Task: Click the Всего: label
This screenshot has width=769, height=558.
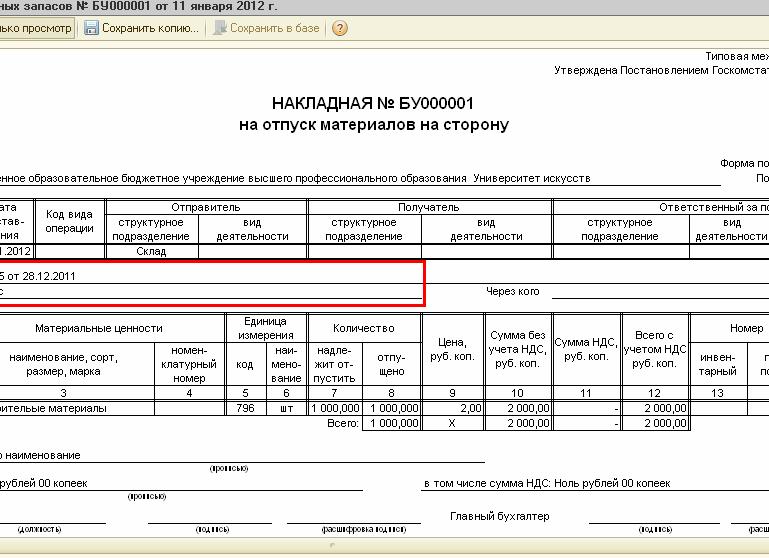Action: (x=343, y=424)
